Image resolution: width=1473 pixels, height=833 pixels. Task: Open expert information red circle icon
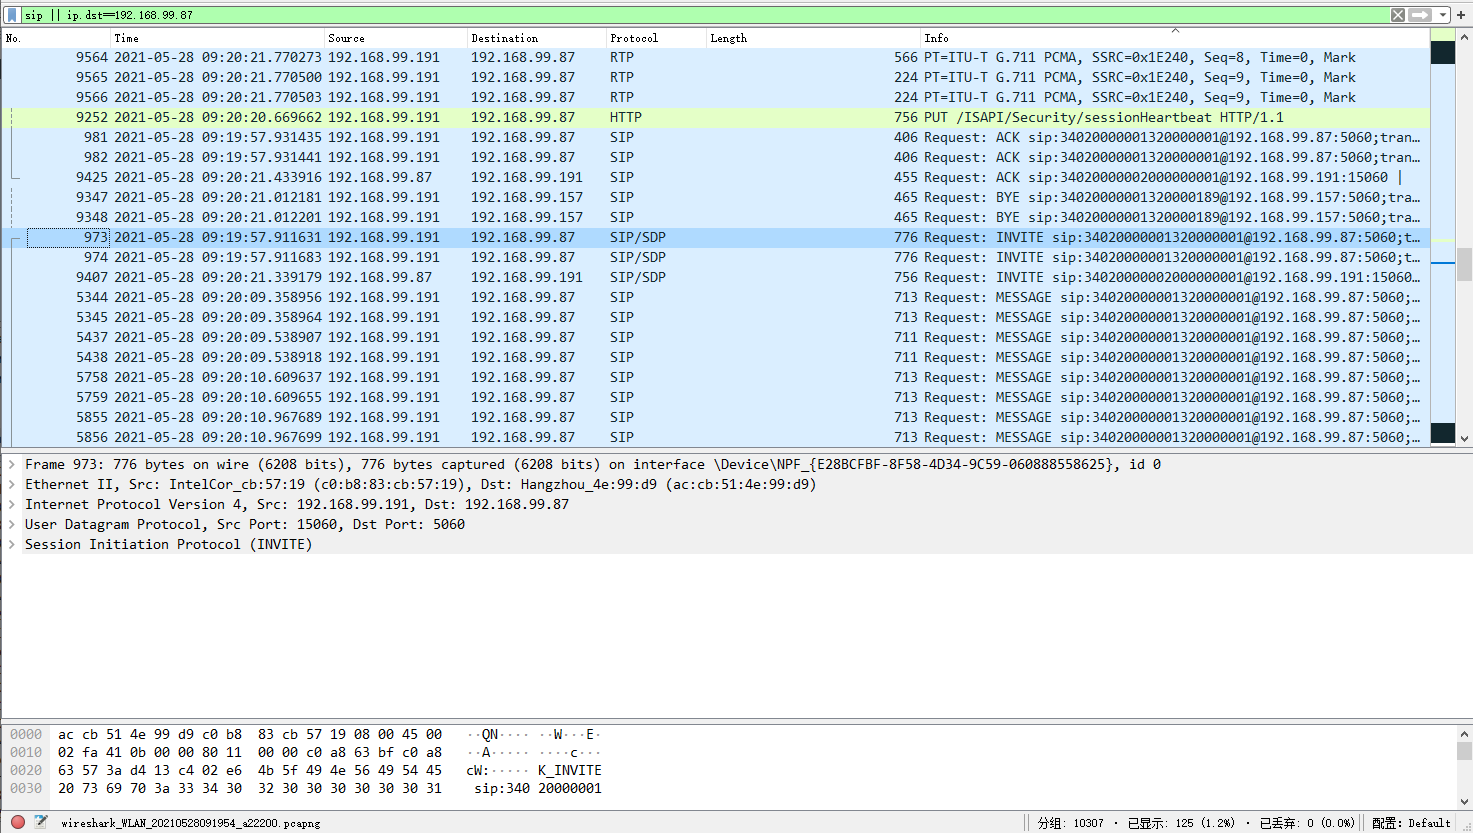click(x=18, y=822)
